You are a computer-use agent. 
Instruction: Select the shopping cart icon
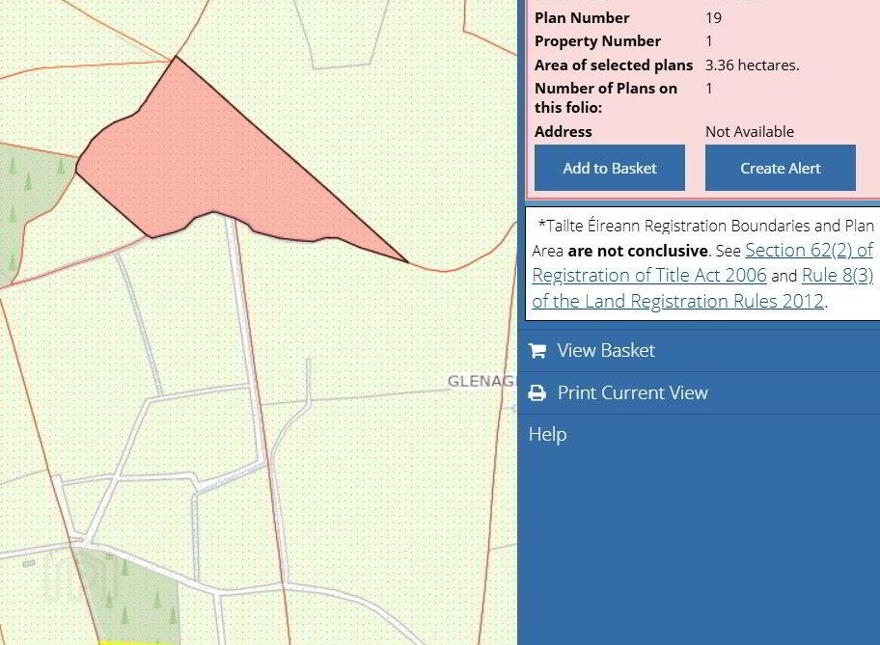pos(537,351)
